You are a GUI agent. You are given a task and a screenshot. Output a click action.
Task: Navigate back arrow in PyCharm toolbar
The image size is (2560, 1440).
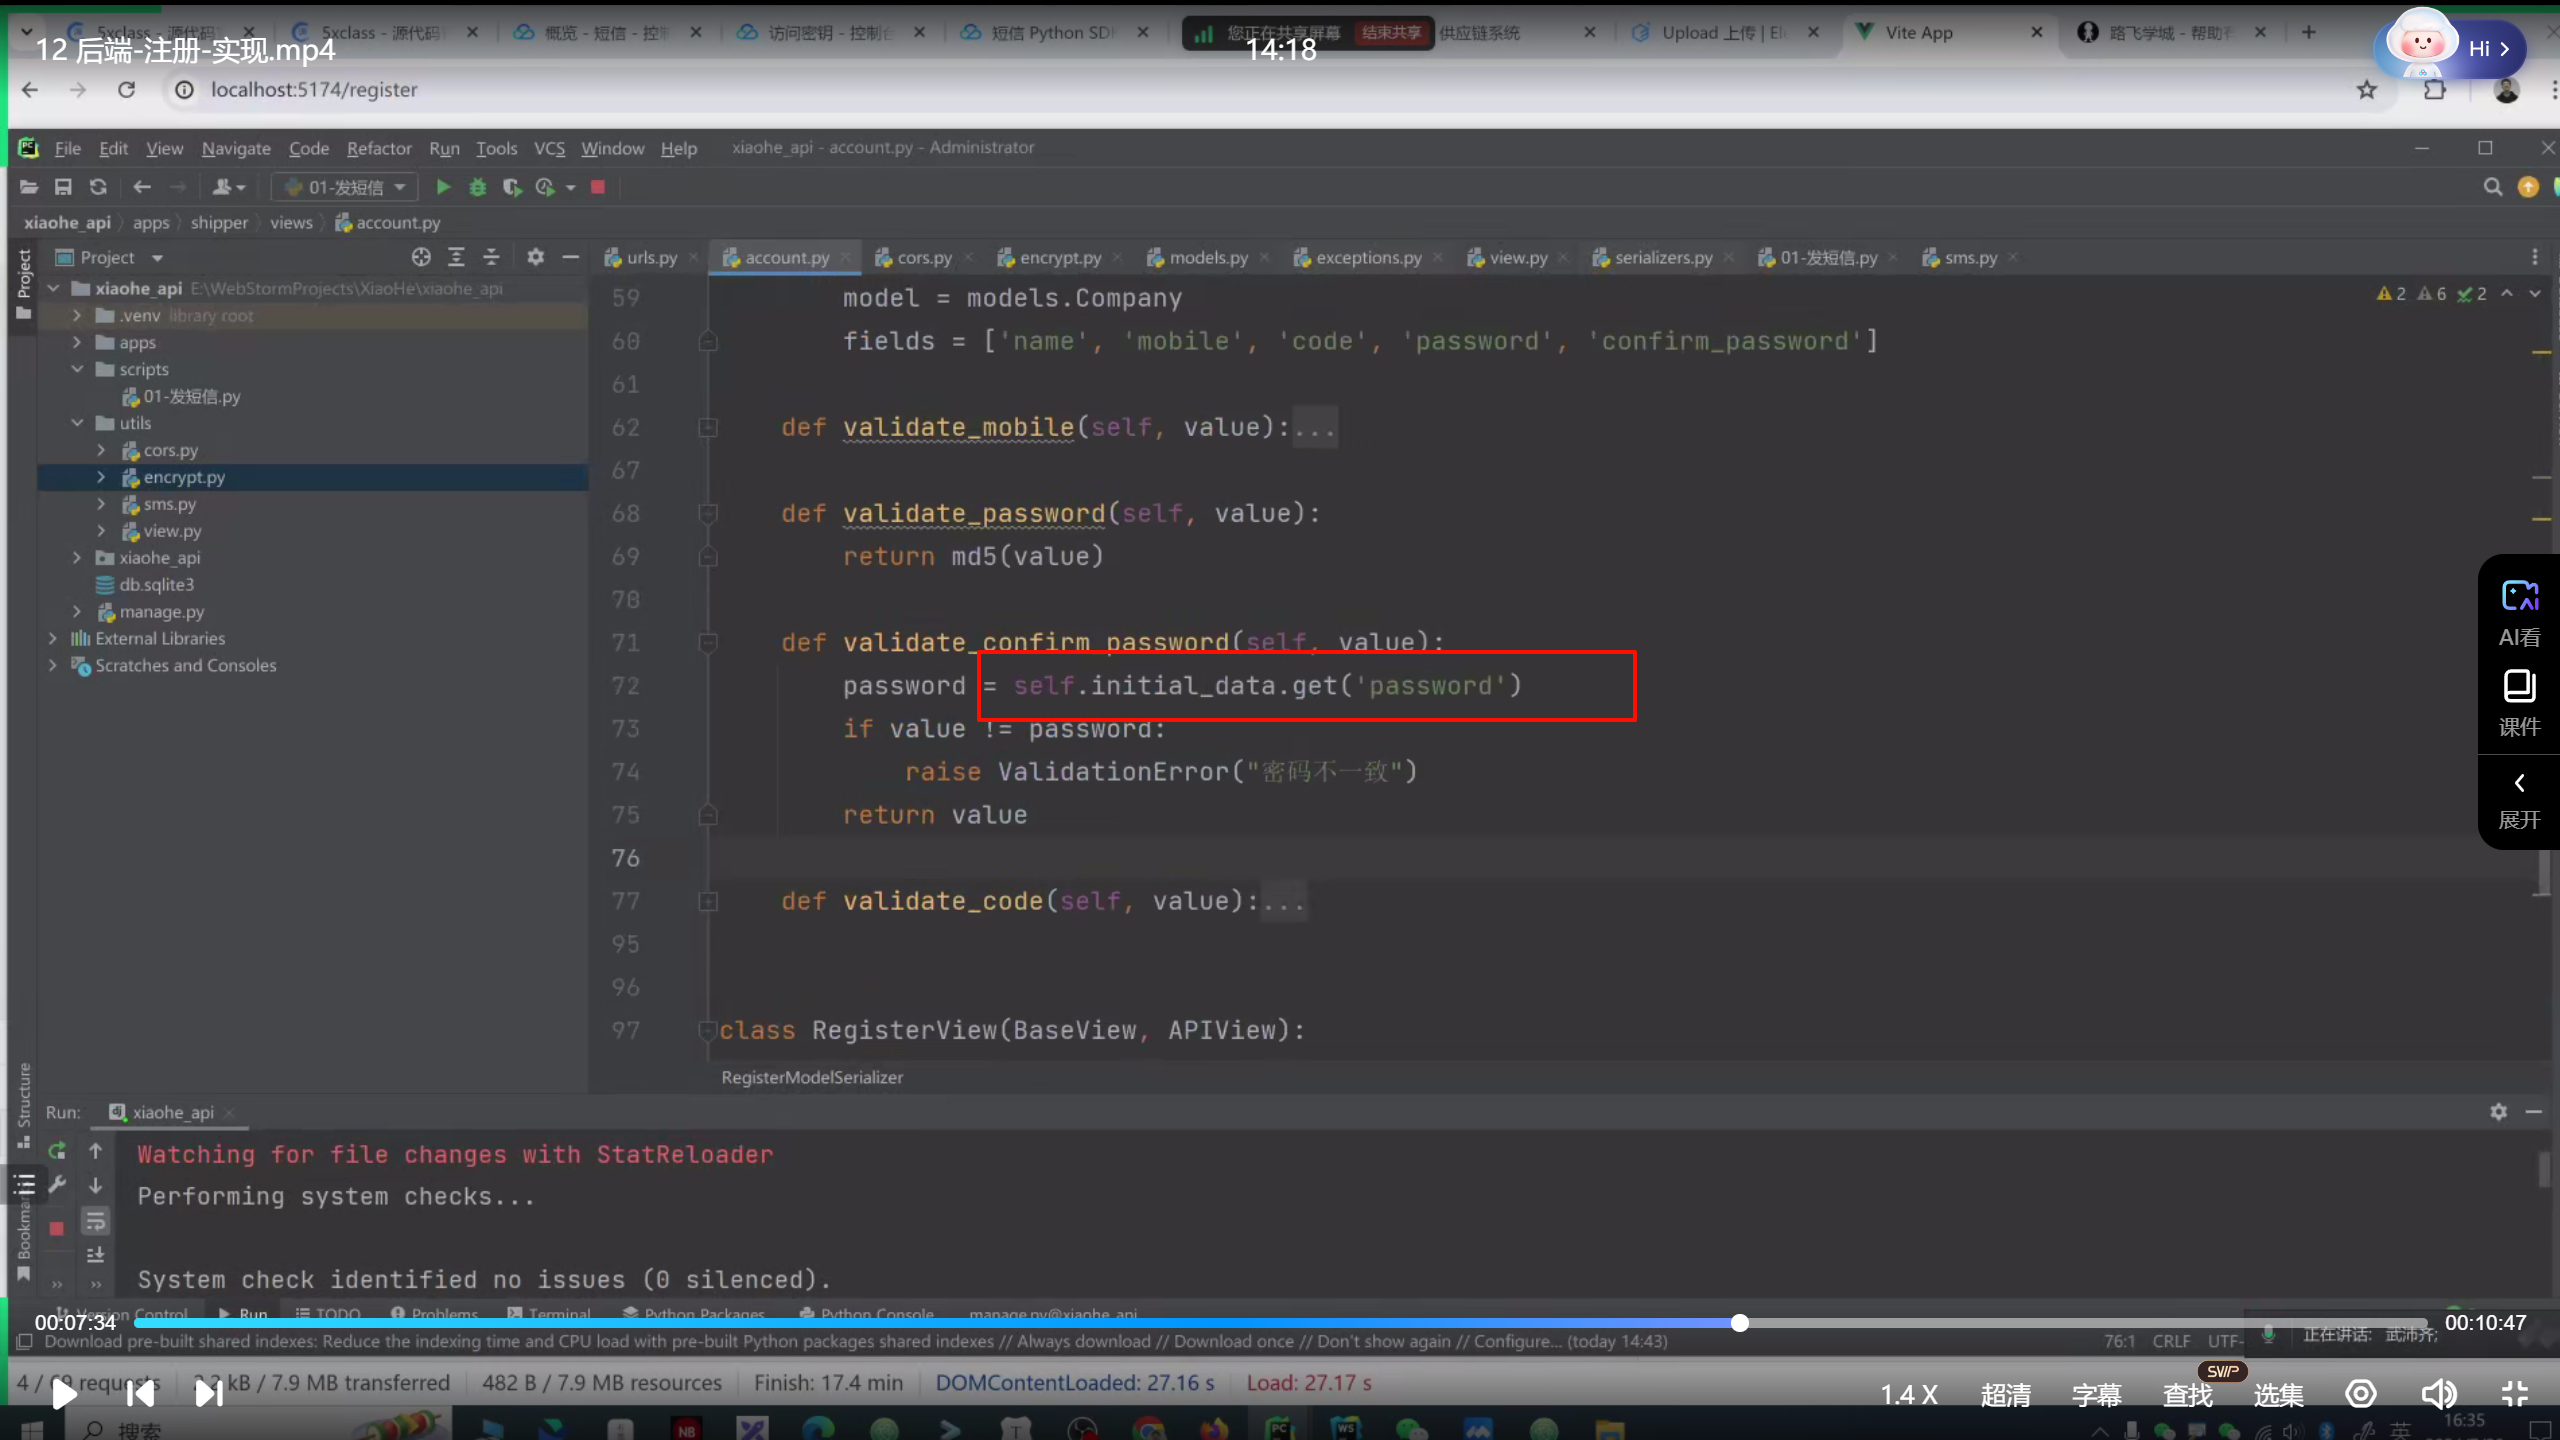(x=142, y=187)
